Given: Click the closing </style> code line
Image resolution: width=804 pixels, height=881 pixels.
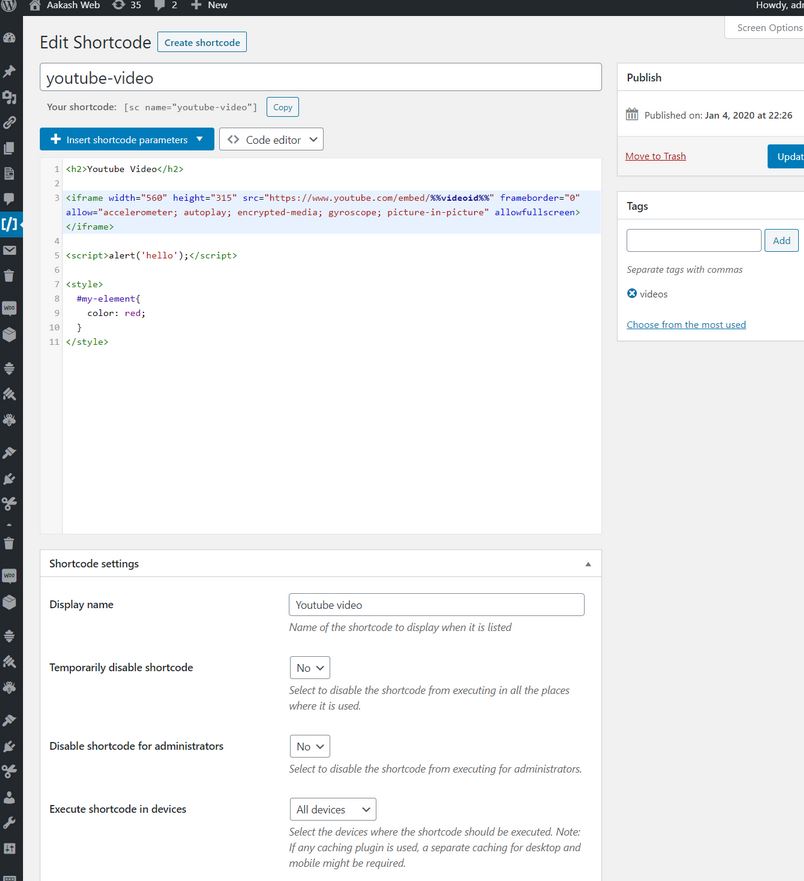Looking at the screenshot, I should [87, 342].
